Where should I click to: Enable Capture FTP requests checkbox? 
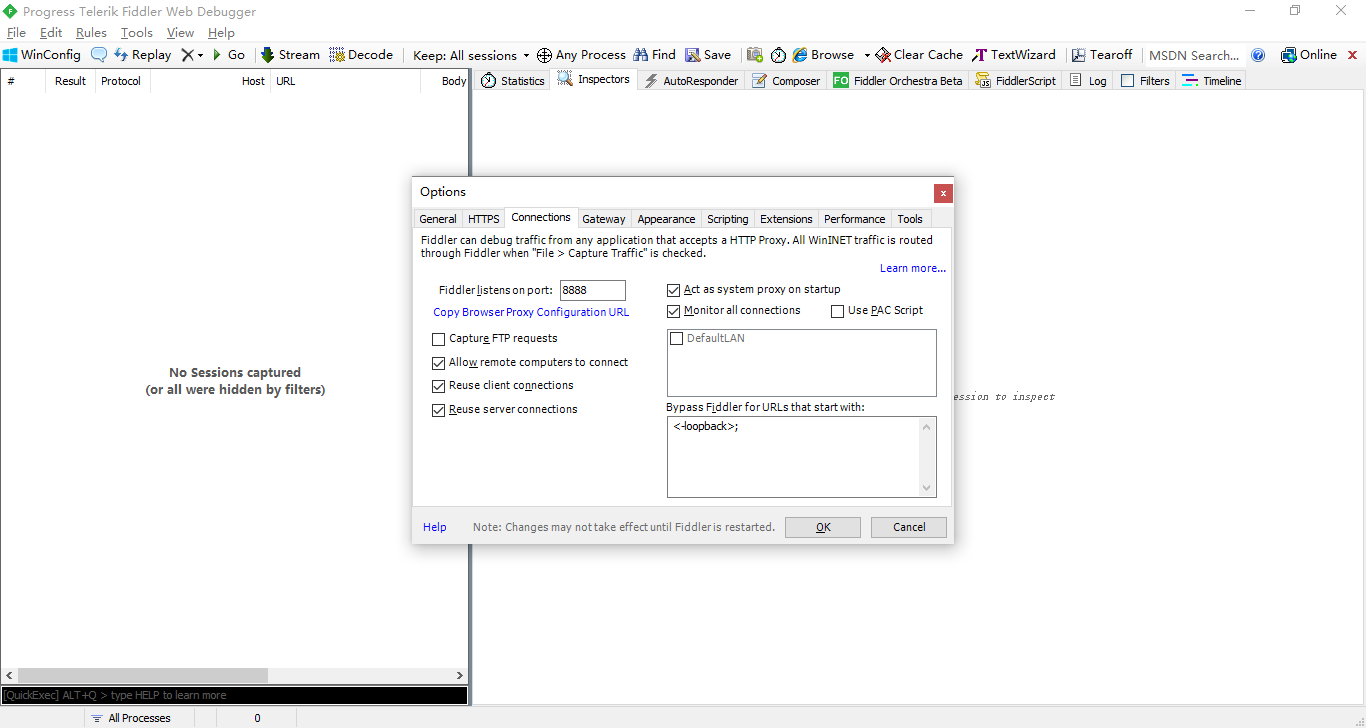(438, 339)
